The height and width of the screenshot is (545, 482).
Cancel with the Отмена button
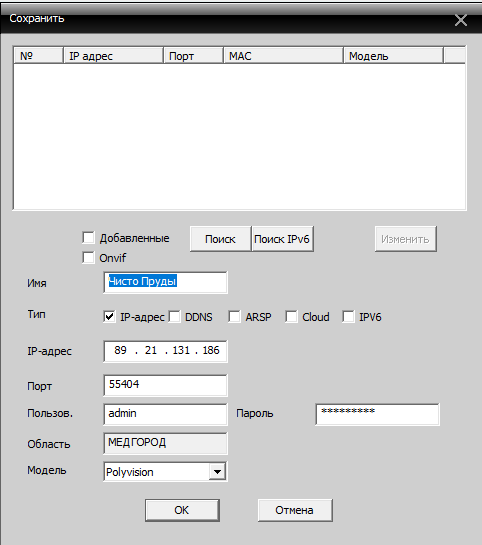(x=295, y=510)
